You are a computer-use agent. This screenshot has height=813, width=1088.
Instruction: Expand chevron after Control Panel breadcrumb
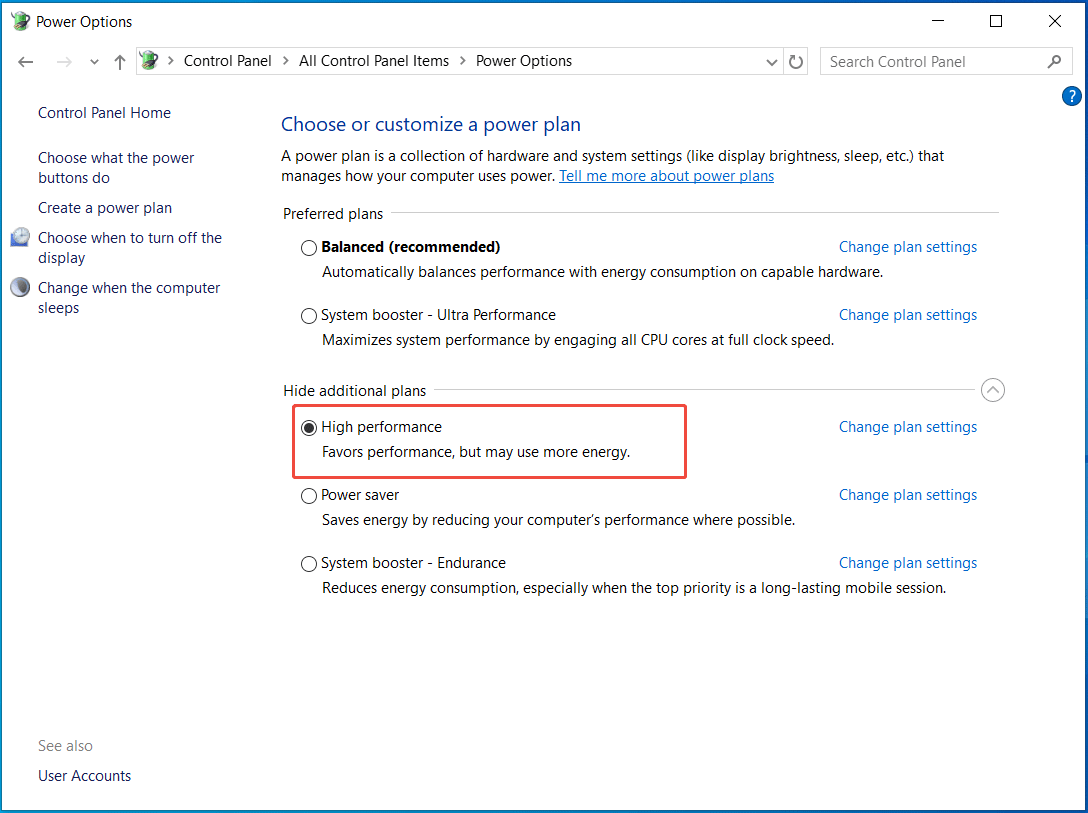pos(285,61)
